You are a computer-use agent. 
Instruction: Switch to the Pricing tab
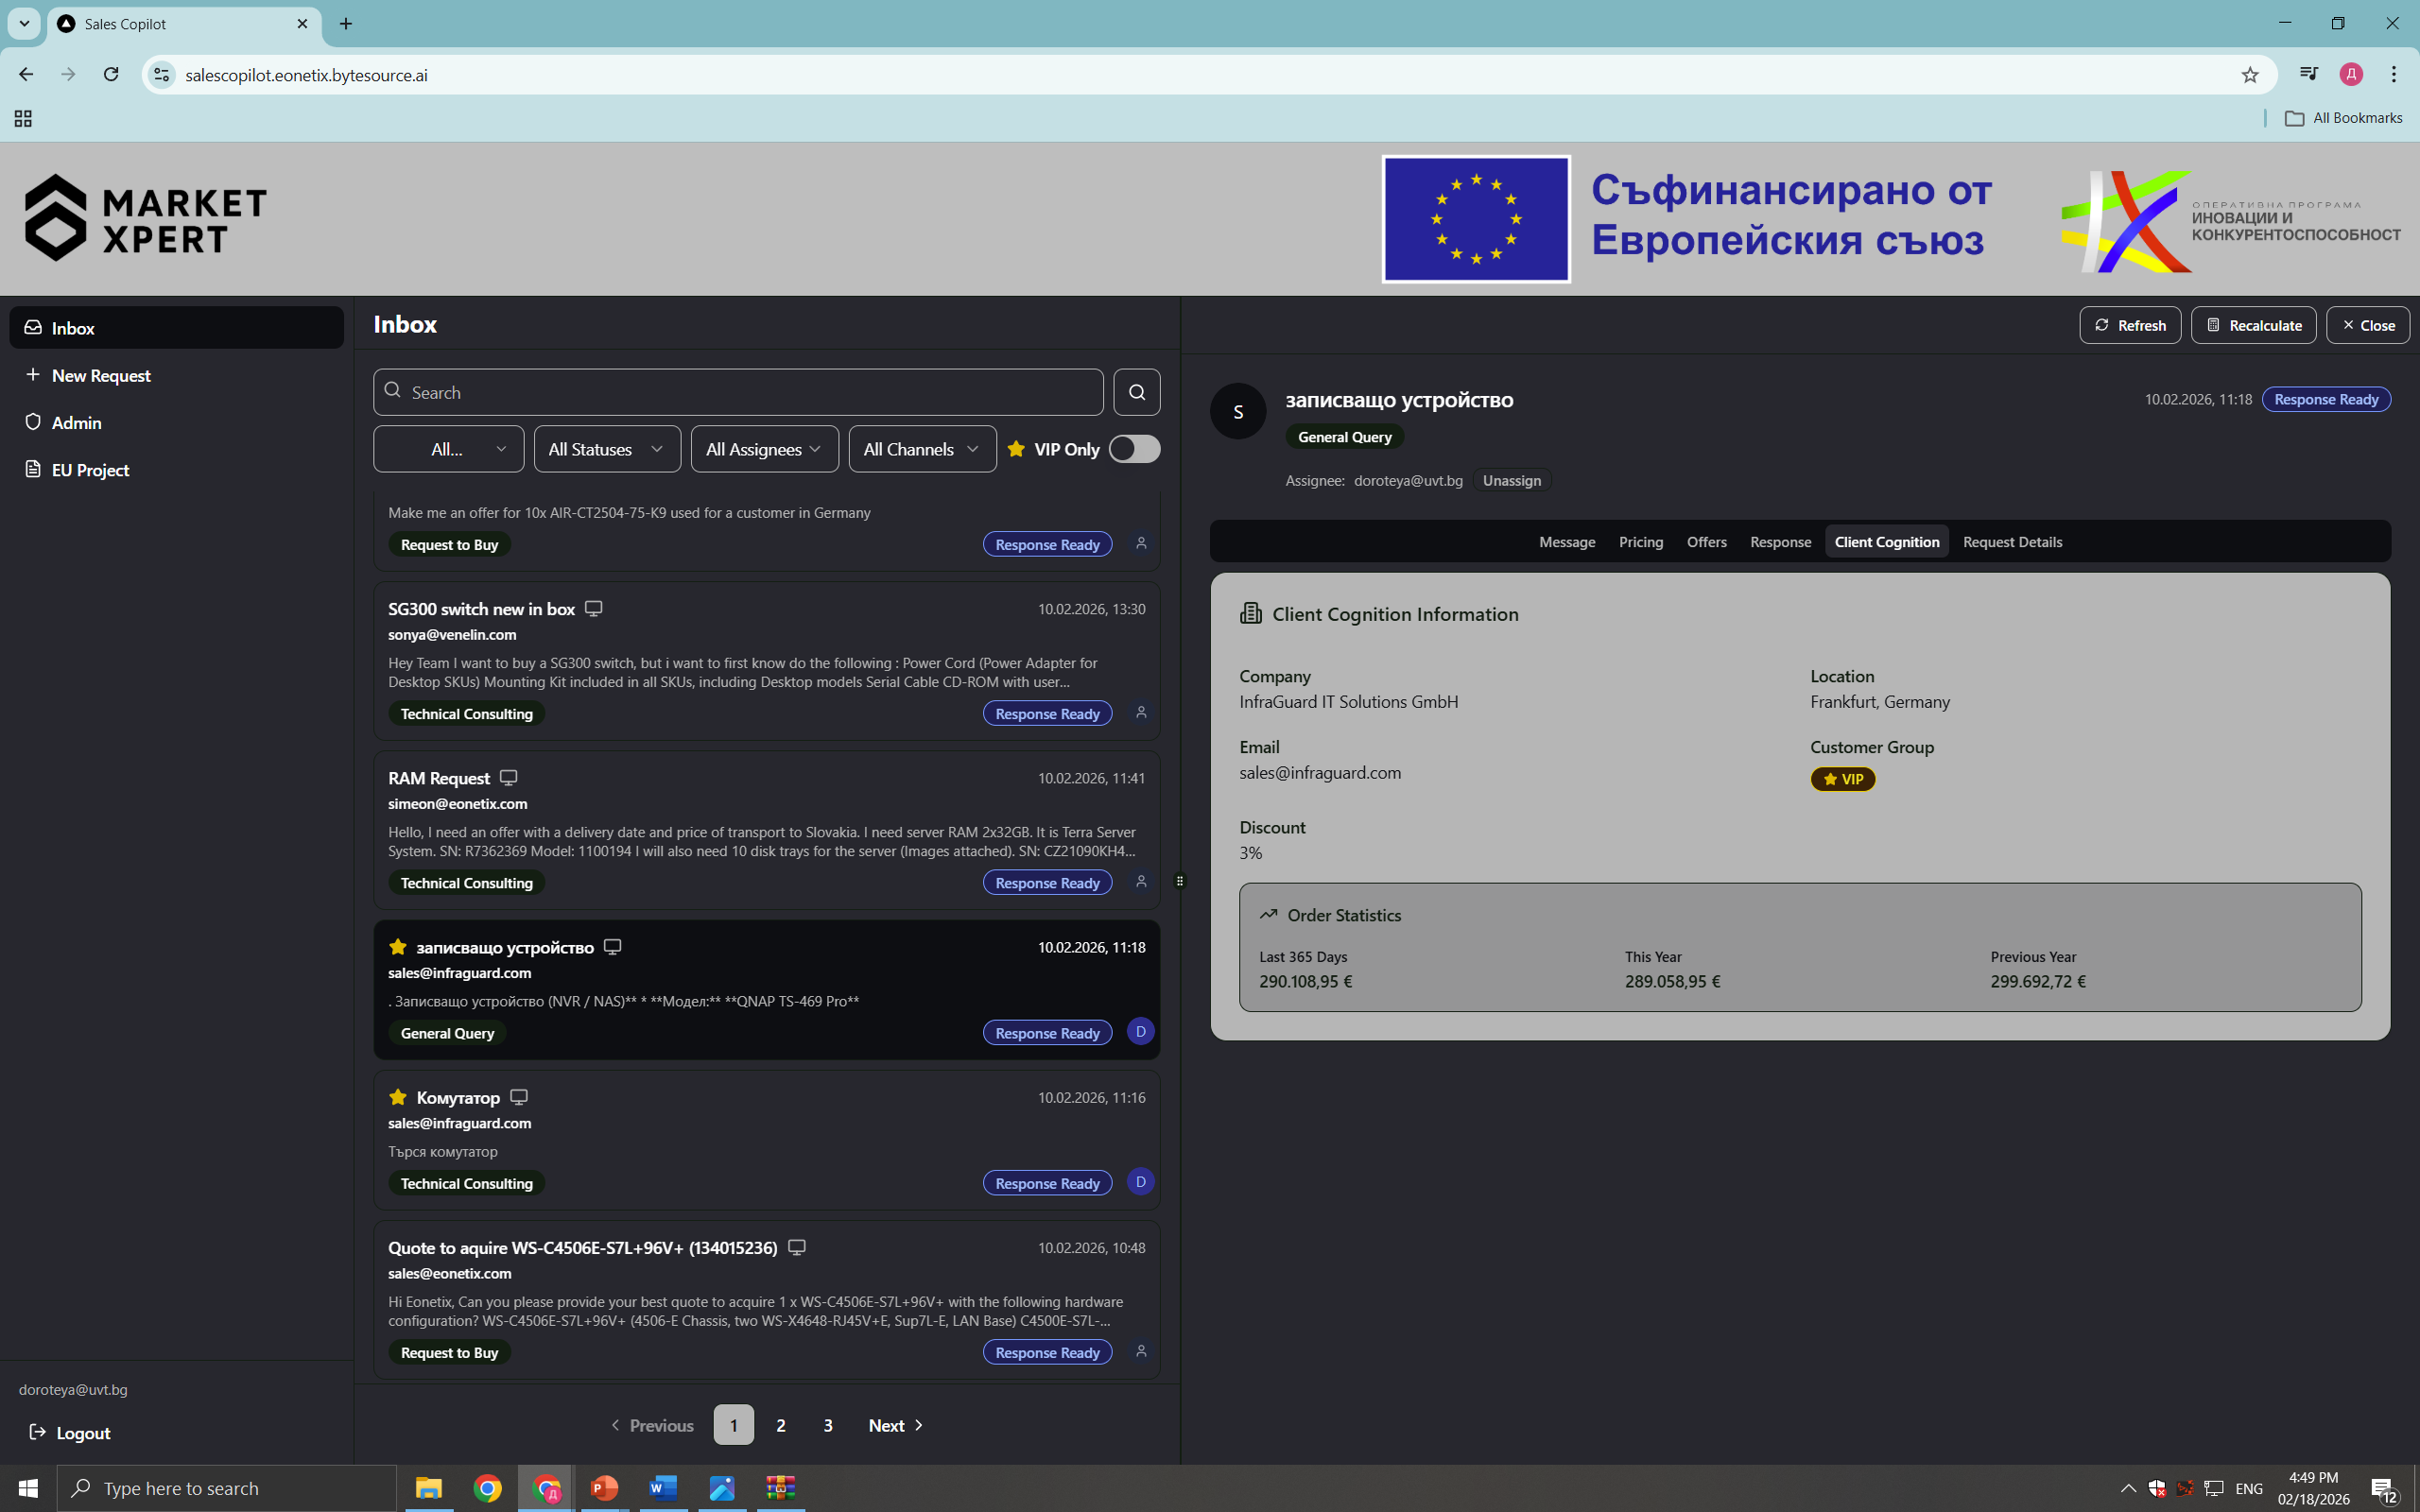(x=1640, y=542)
